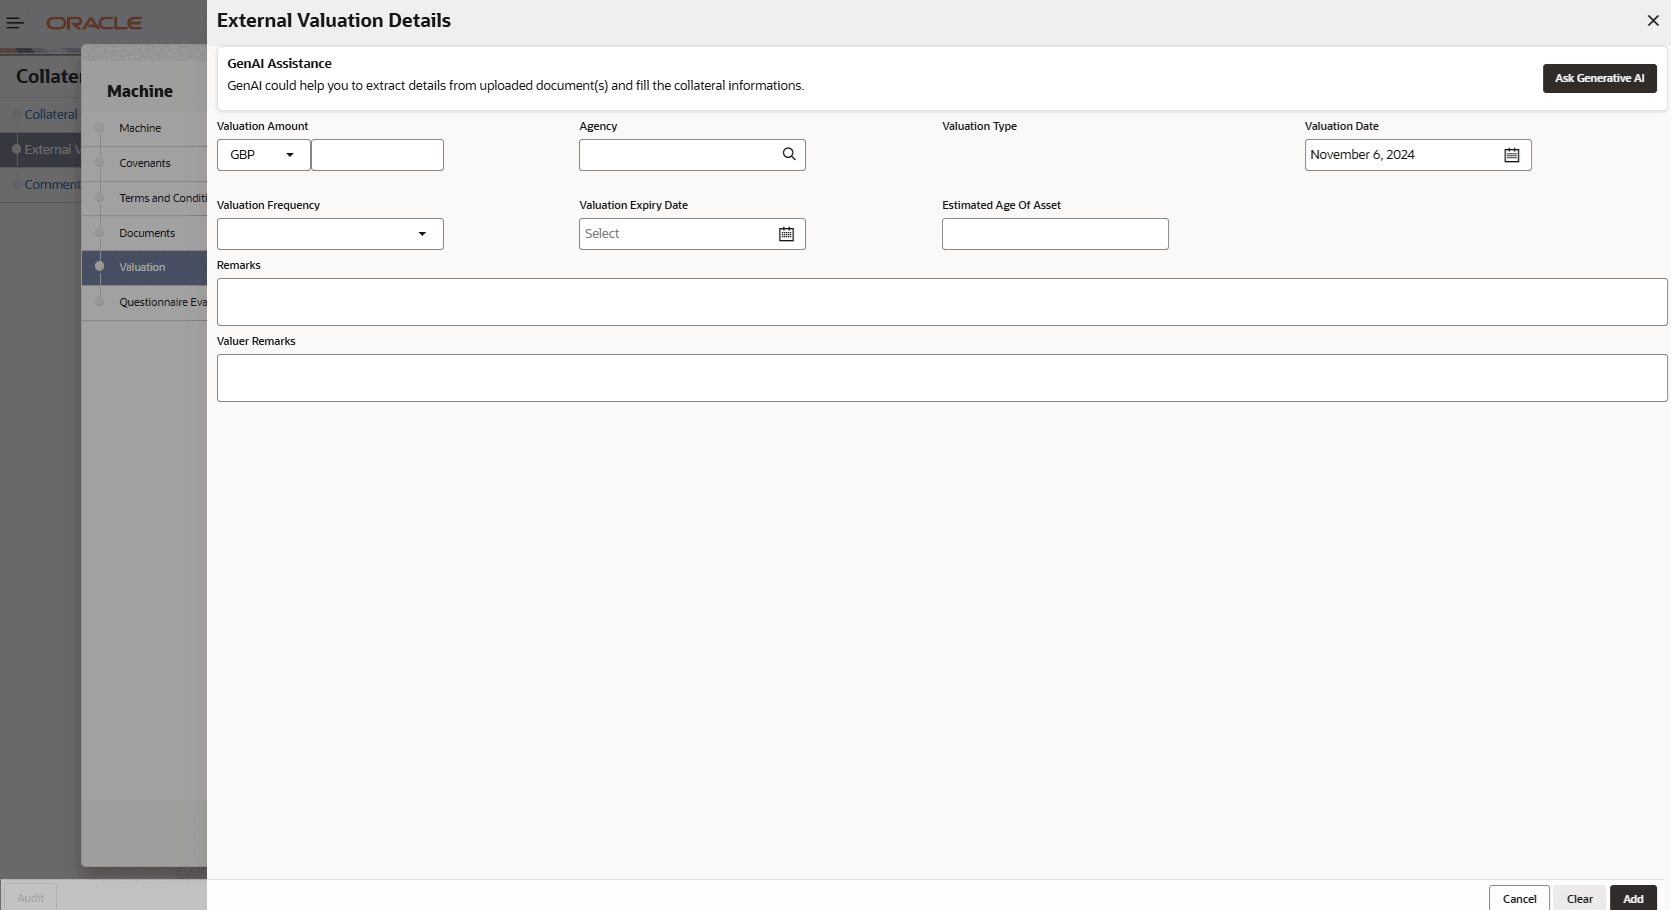Open the Valuation Expiry Date Select field

tap(670, 233)
